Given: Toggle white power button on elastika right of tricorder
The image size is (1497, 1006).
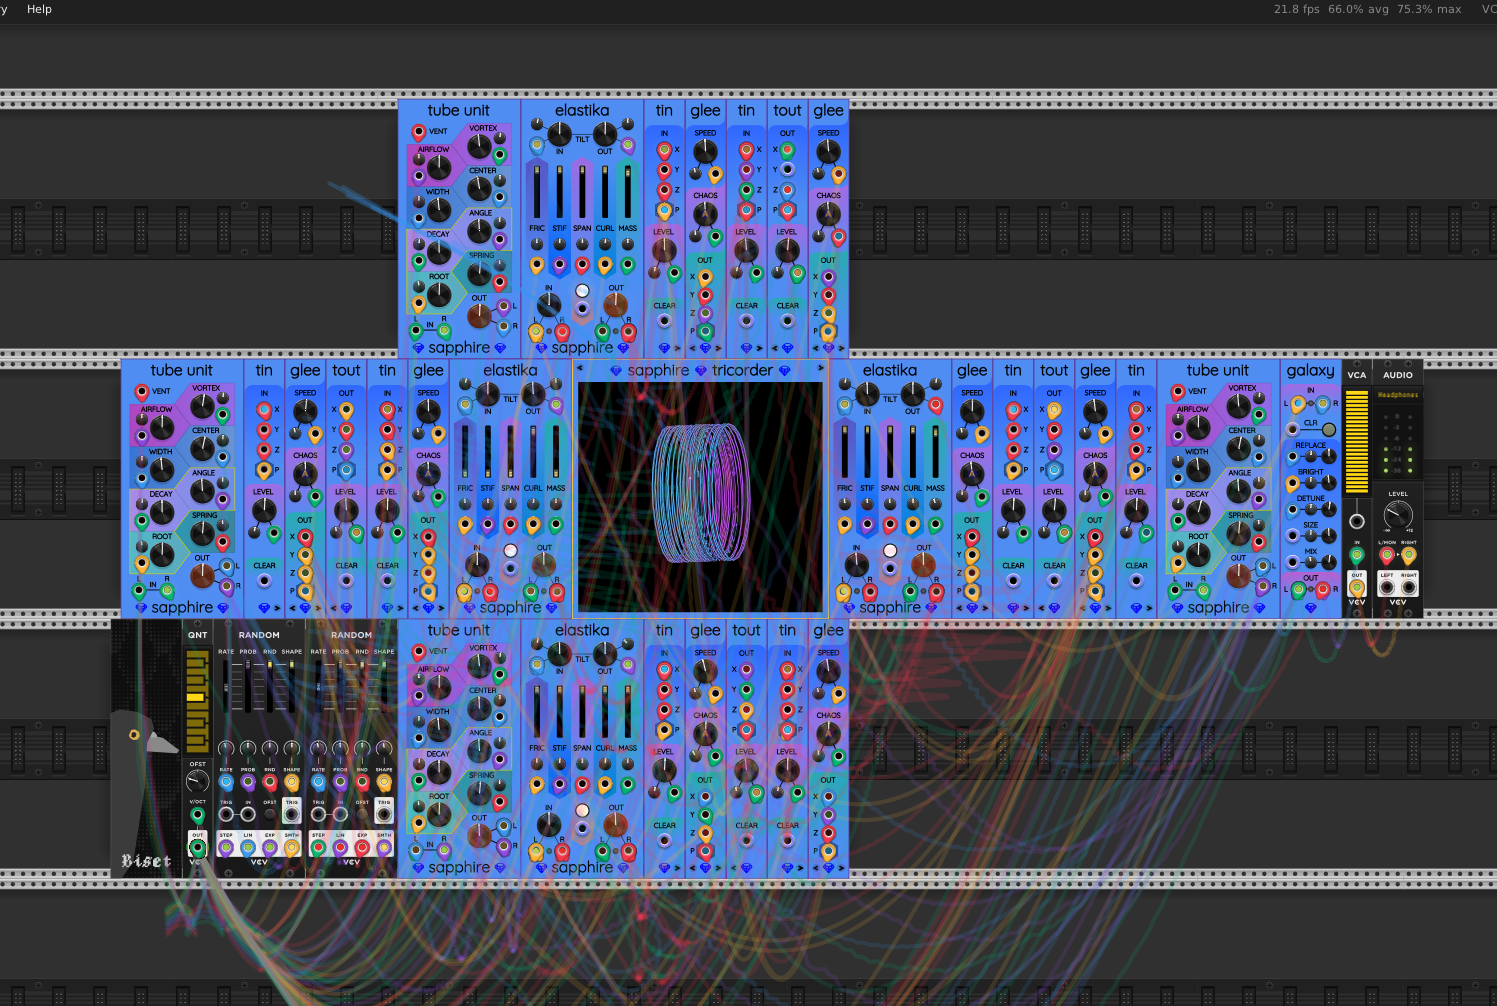Looking at the screenshot, I should 890,550.
